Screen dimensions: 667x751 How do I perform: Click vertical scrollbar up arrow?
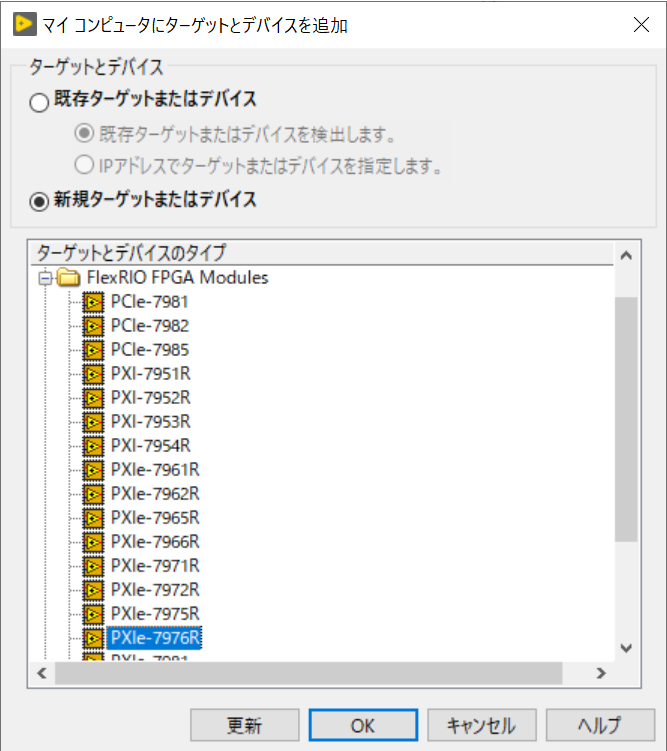626,255
